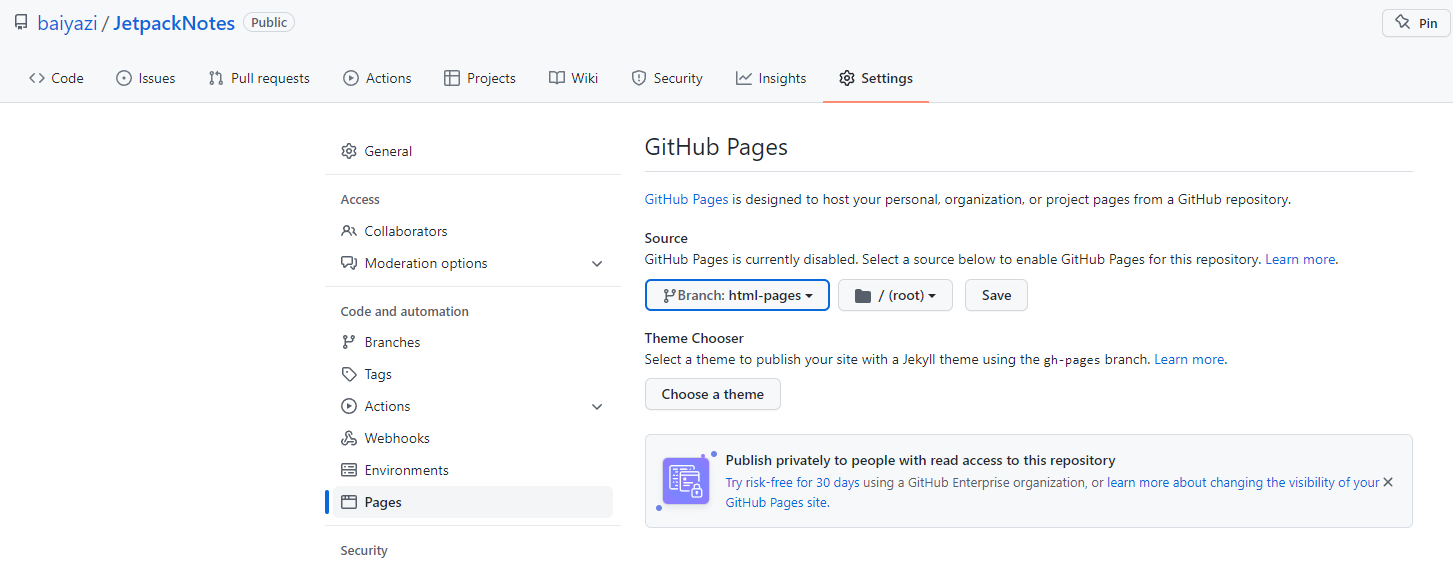Go to the Pull requests tab
The width and height of the screenshot is (1453, 565).
click(259, 78)
